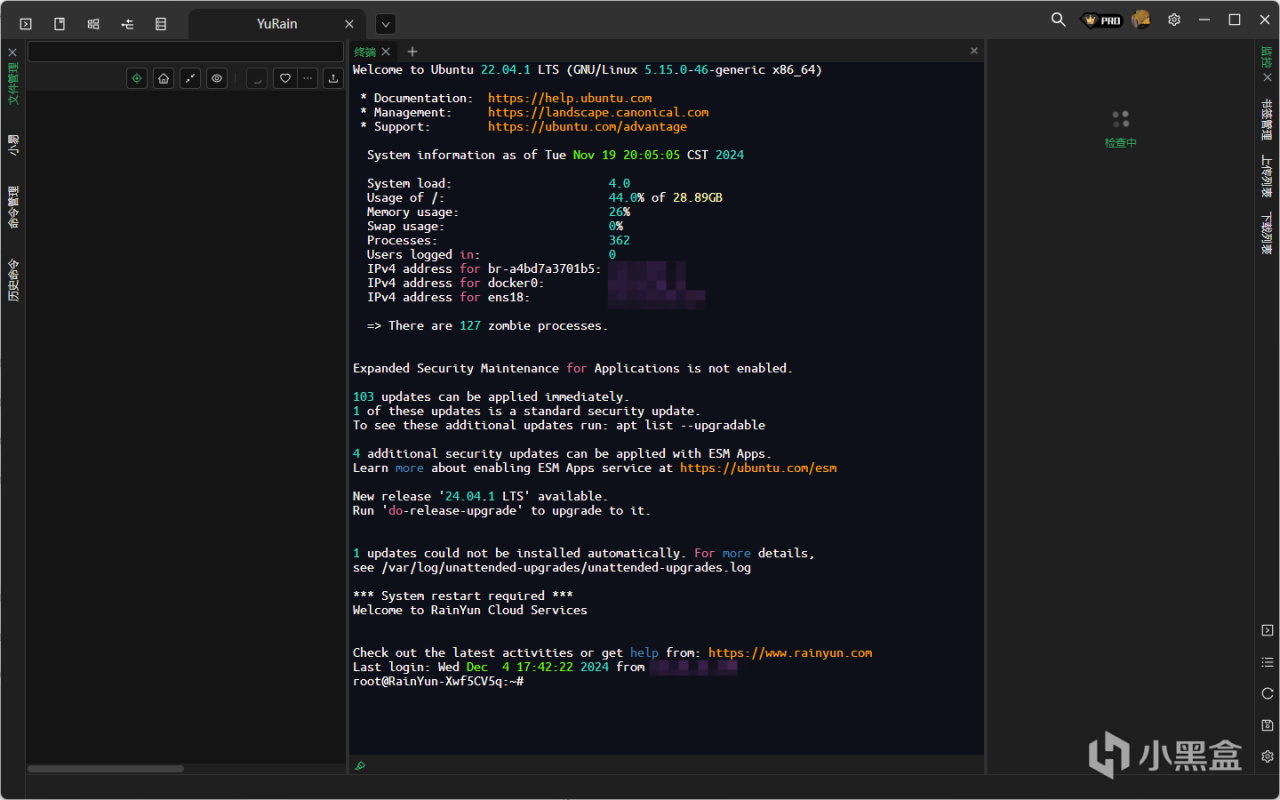The height and width of the screenshot is (800, 1280).
Task: Open search with the magnifier icon
Action: pyautogui.click(x=1058, y=20)
